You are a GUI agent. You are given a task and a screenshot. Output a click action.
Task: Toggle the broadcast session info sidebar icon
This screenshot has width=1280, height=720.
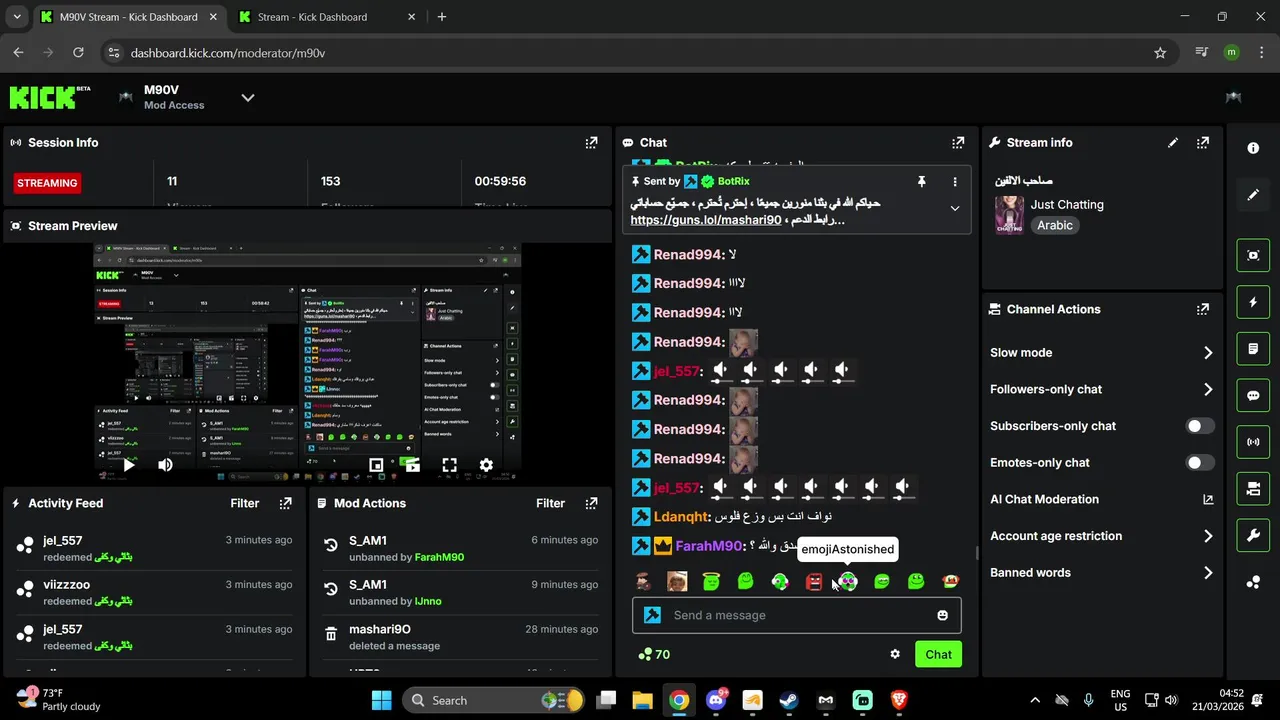click(x=1253, y=442)
